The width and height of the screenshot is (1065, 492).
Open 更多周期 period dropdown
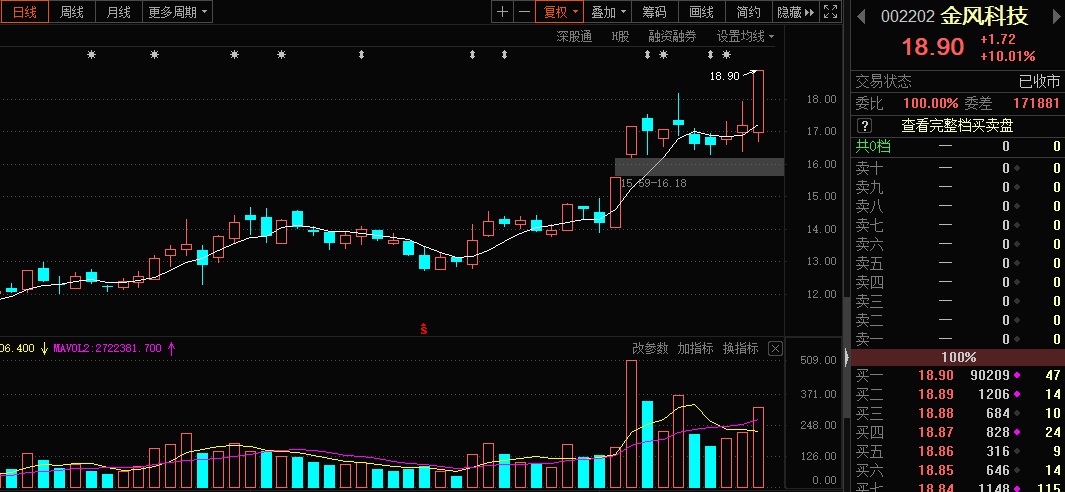[x=177, y=12]
